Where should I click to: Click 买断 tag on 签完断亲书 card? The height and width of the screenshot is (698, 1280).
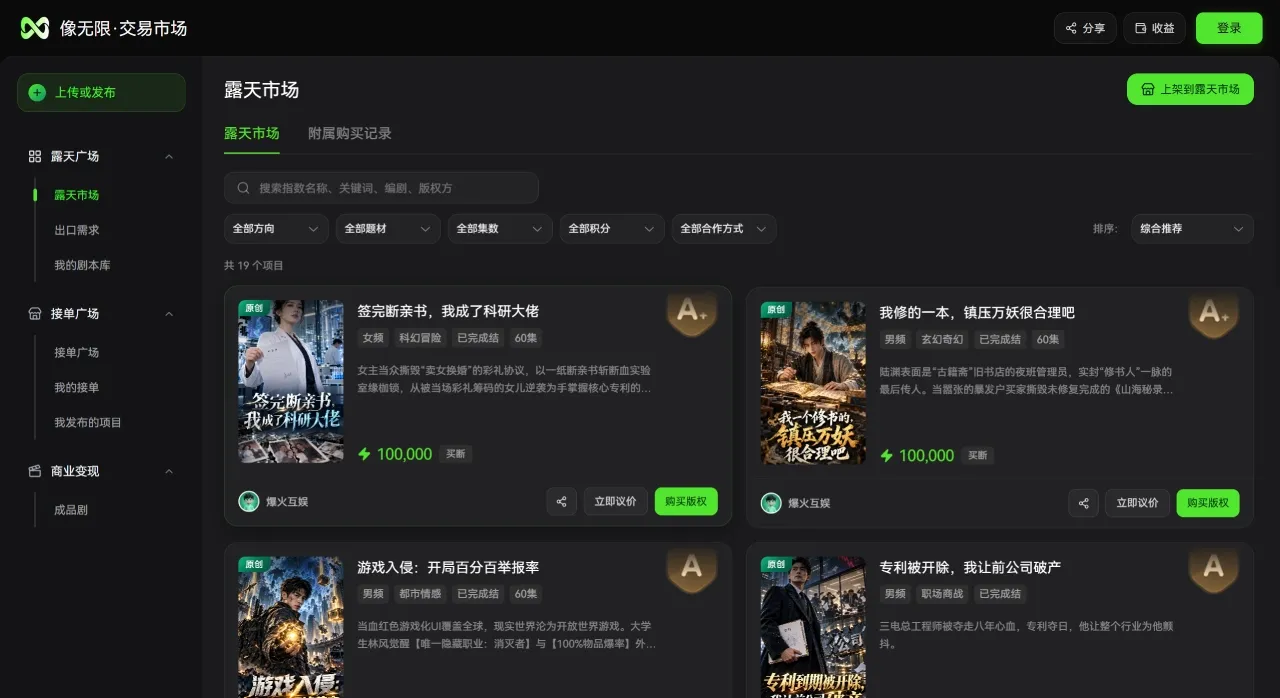[x=456, y=454]
